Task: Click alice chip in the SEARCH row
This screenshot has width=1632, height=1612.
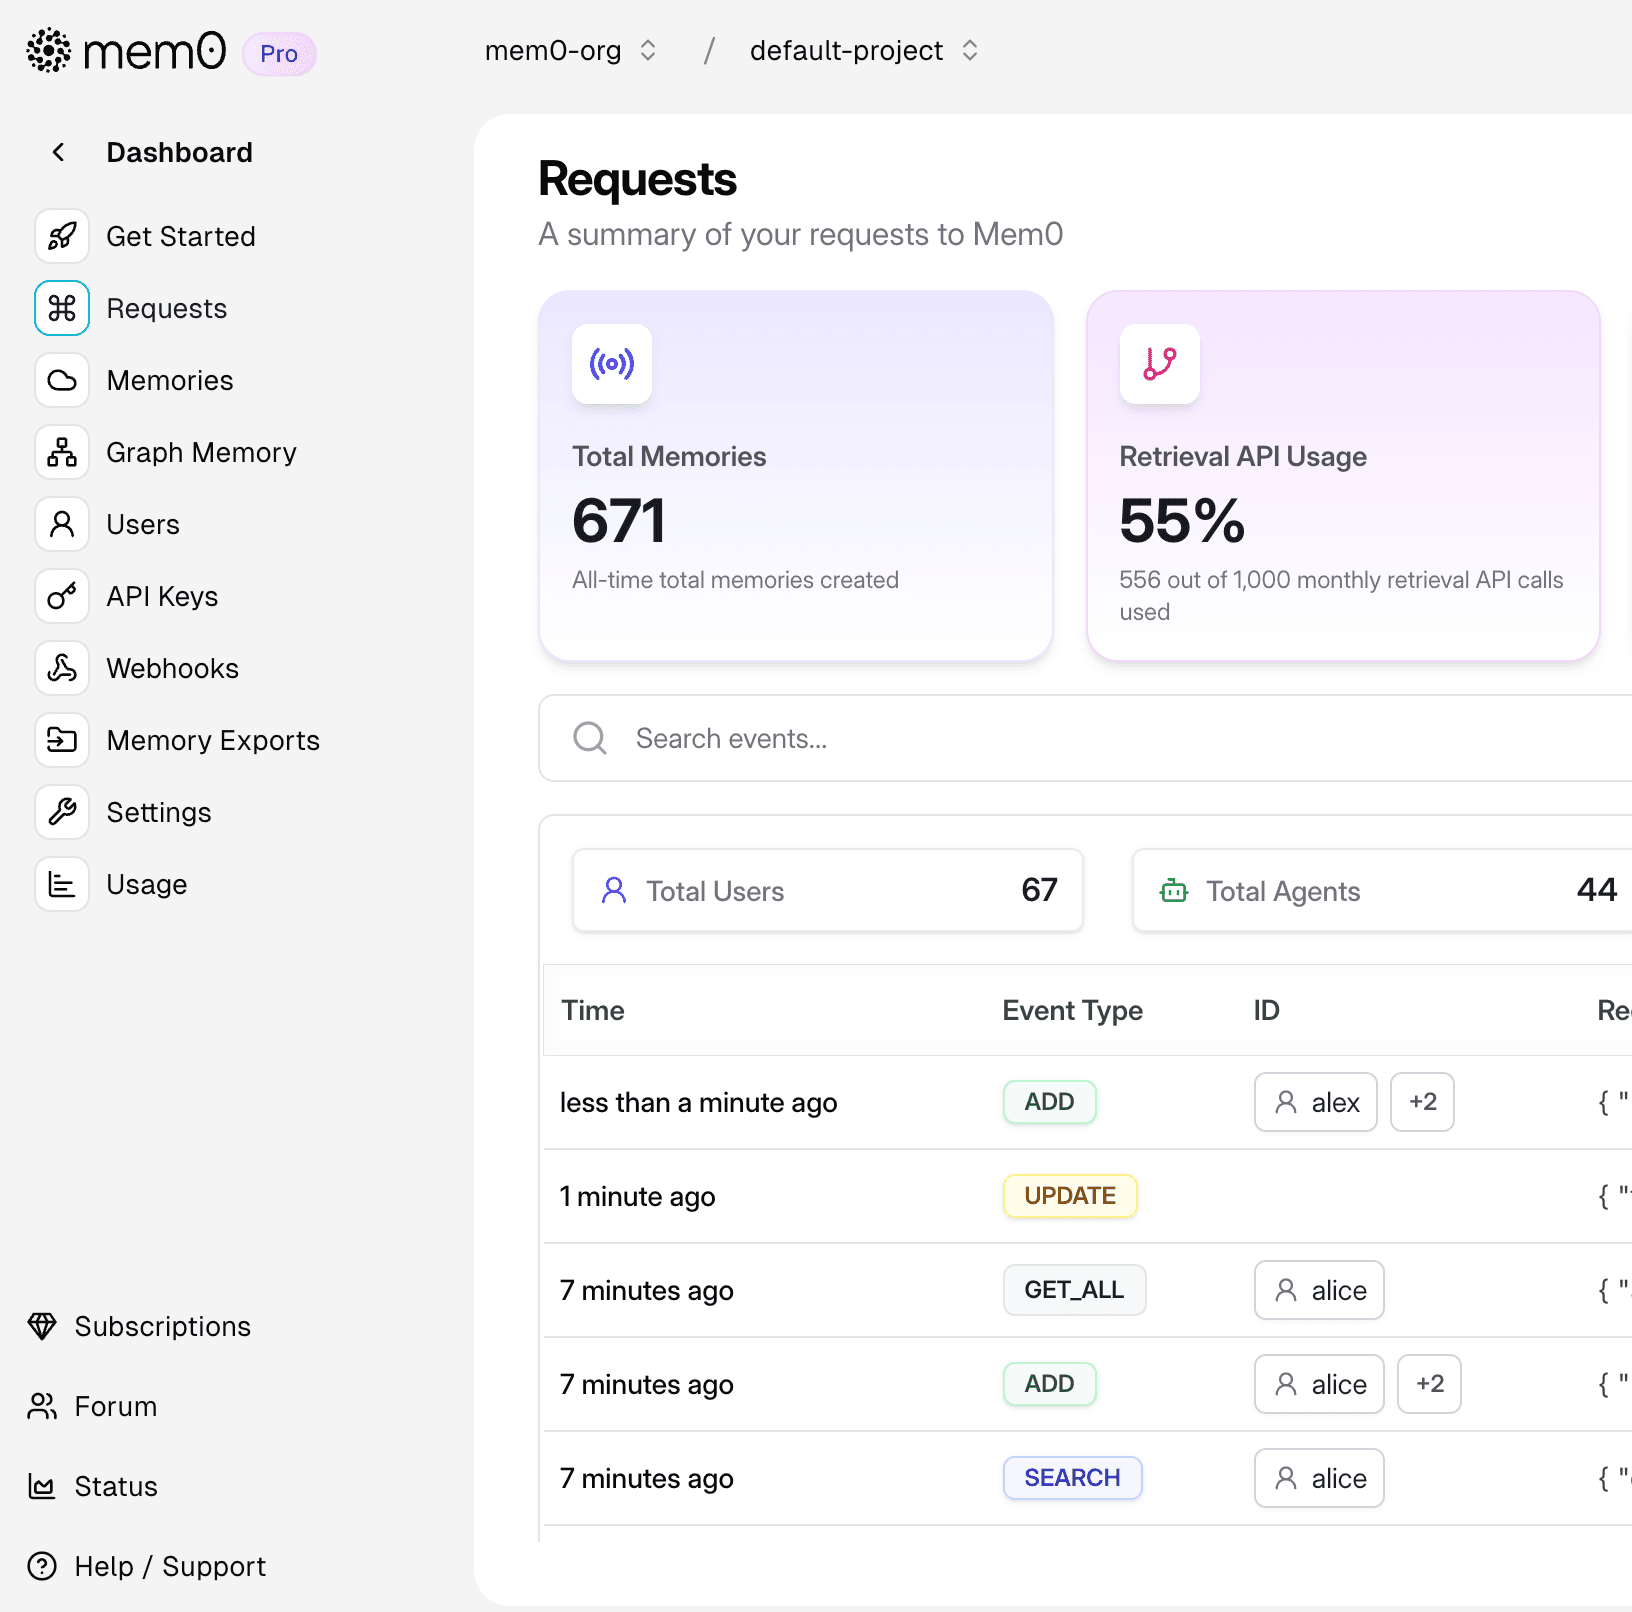Action: click(1320, 1478)
